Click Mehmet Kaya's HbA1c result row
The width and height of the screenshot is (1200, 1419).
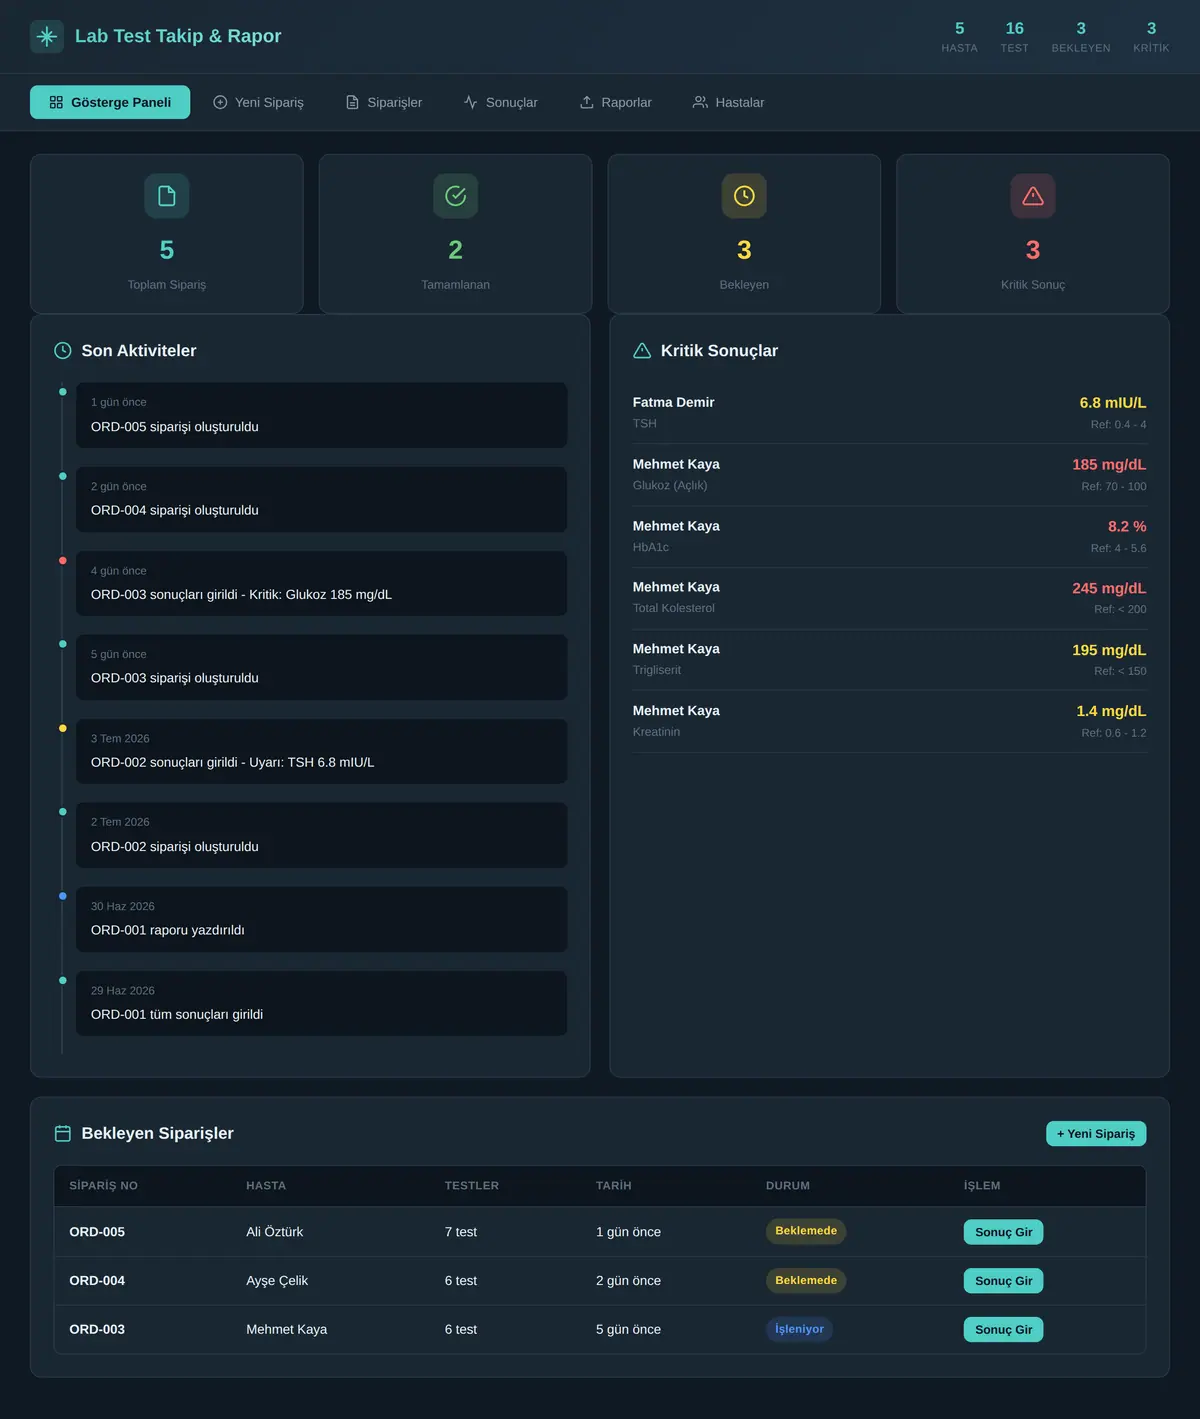coord(889,537)
